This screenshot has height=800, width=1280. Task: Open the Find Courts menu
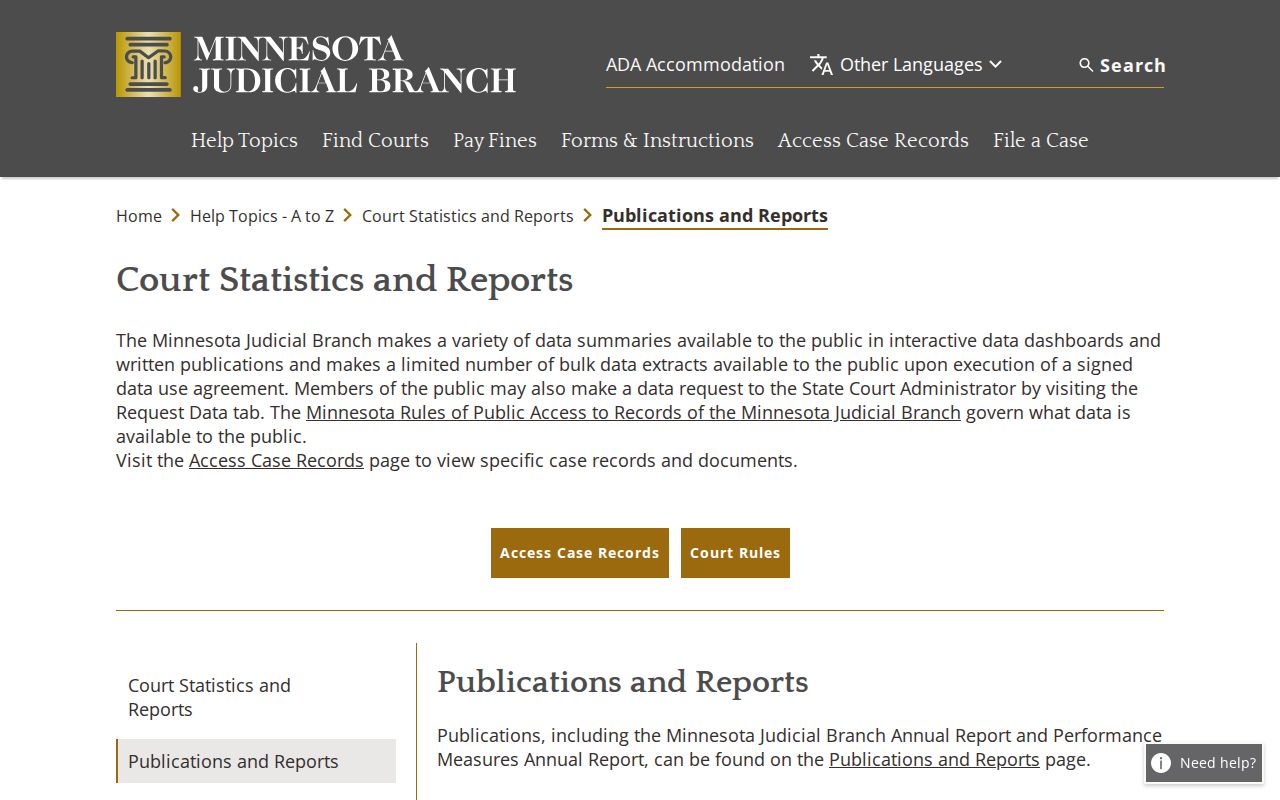coord(375,140)
